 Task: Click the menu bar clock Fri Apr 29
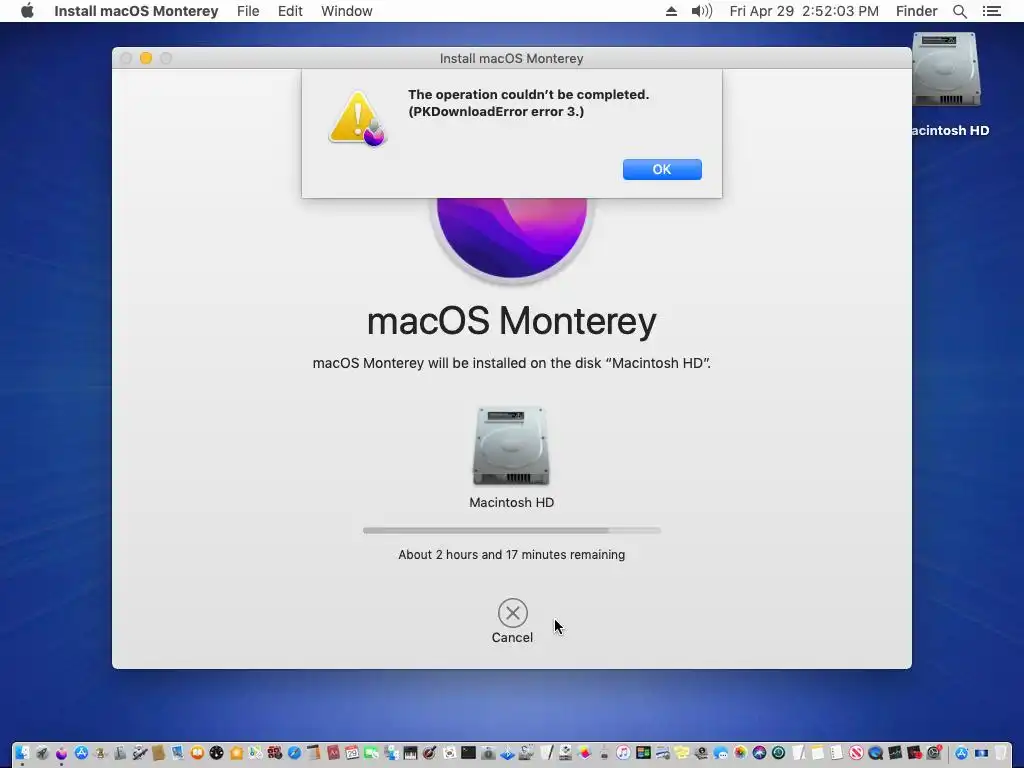click(804, 11)
